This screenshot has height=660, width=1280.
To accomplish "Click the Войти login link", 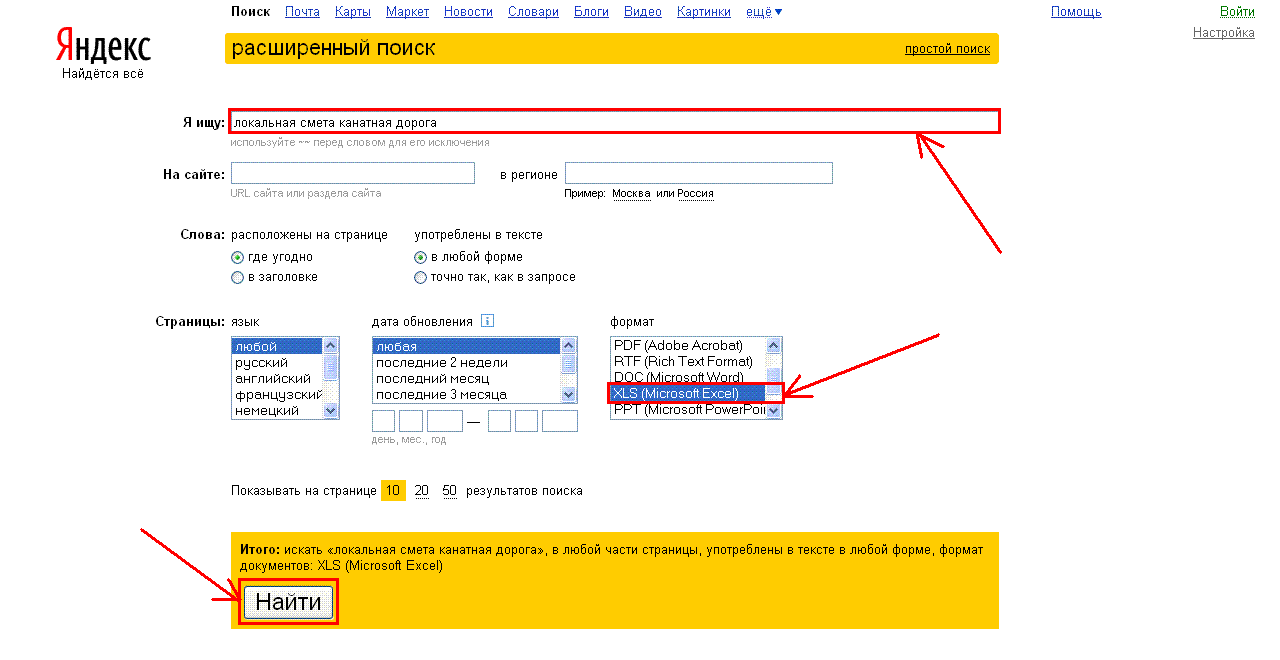I will point(1237,12).
